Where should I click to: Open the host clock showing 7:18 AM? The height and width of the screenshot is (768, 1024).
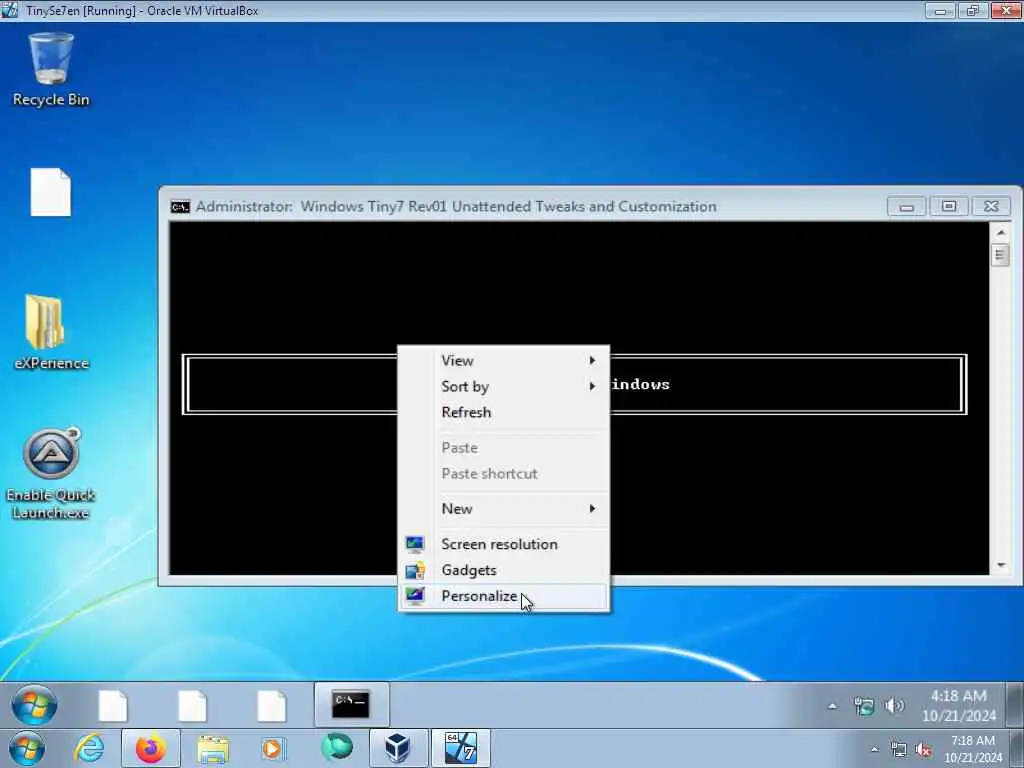tap(973, 749)
